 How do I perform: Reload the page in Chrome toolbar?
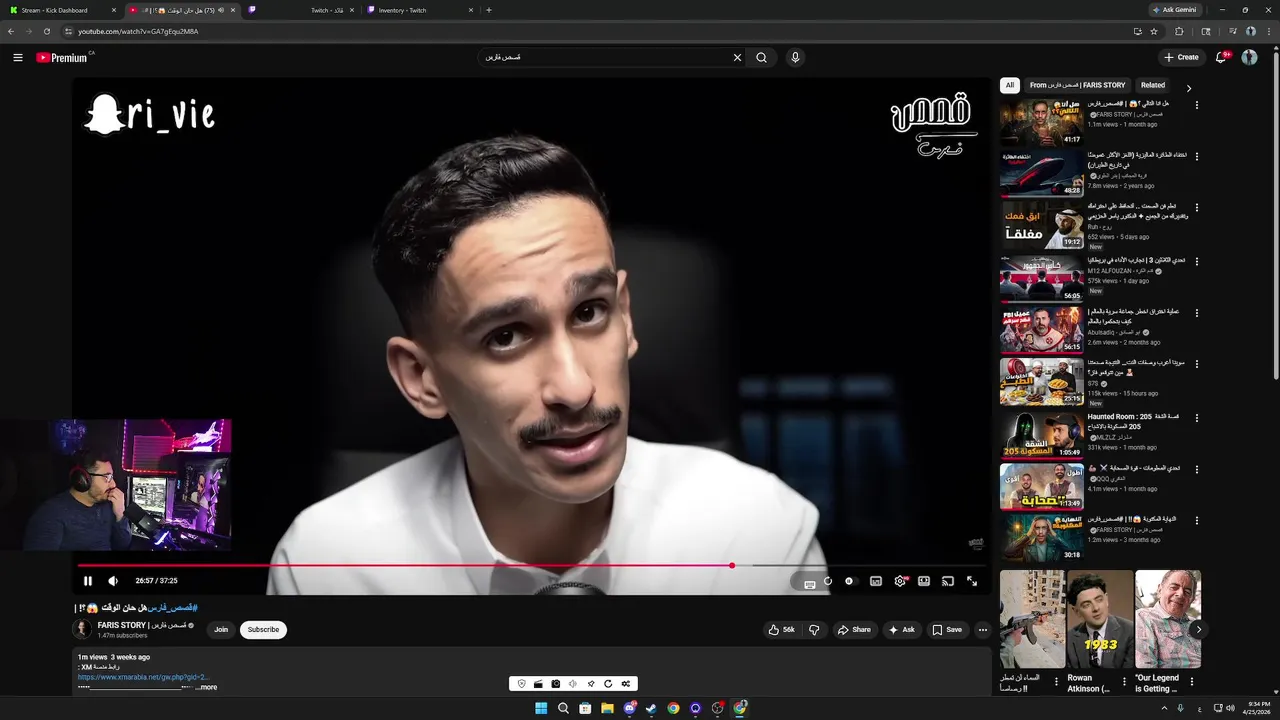(x=46, y=31)
